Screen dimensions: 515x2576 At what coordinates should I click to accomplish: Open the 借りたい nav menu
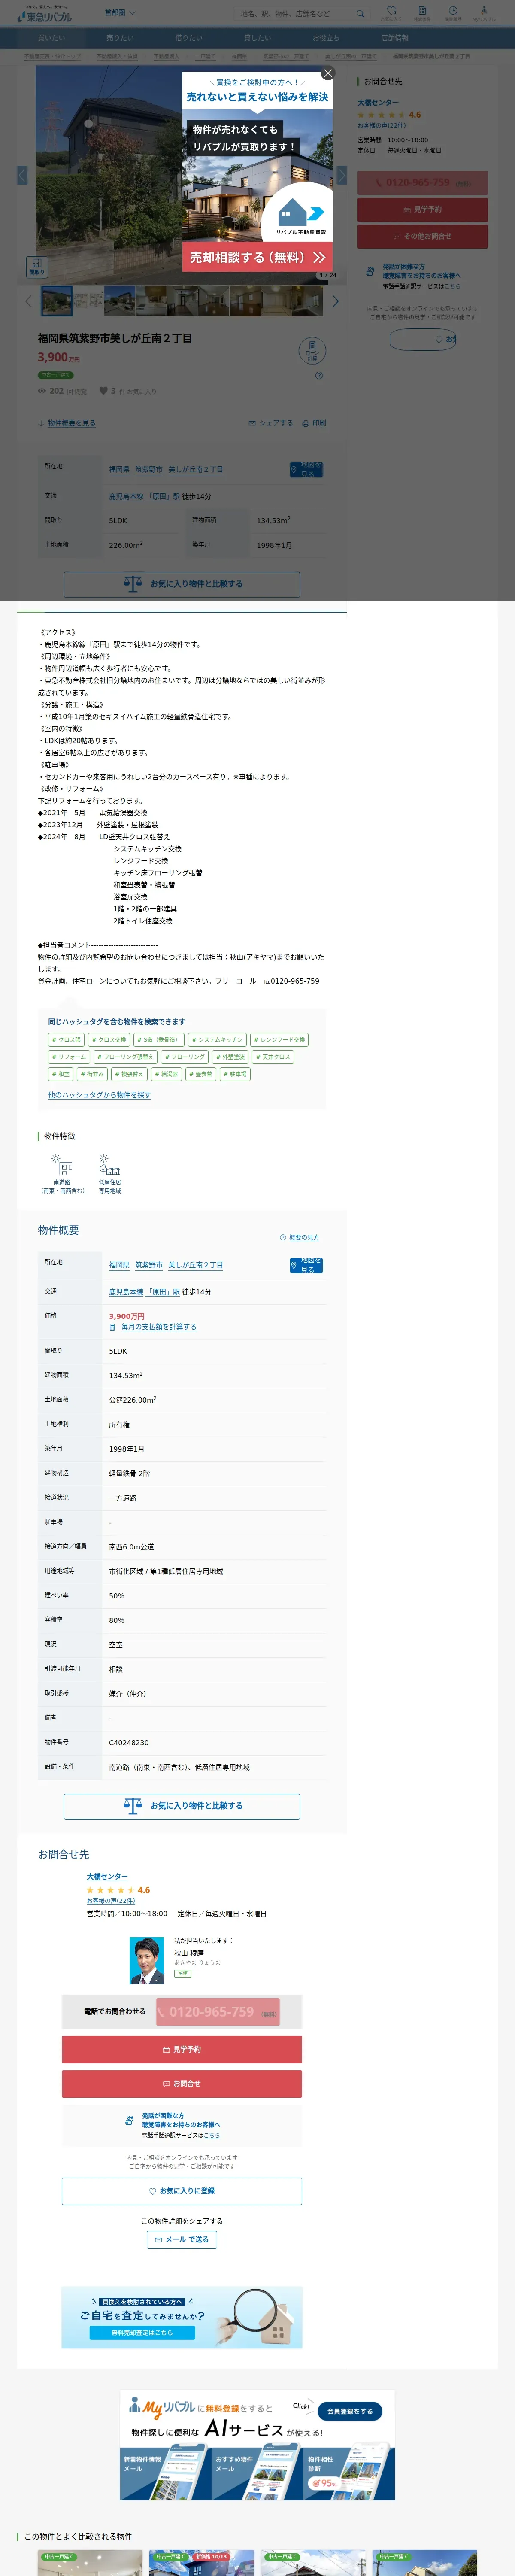[189, 38]
